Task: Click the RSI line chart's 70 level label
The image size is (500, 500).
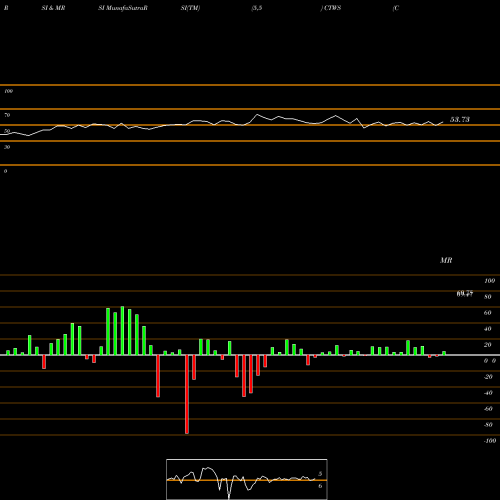Action: point(7,115)
